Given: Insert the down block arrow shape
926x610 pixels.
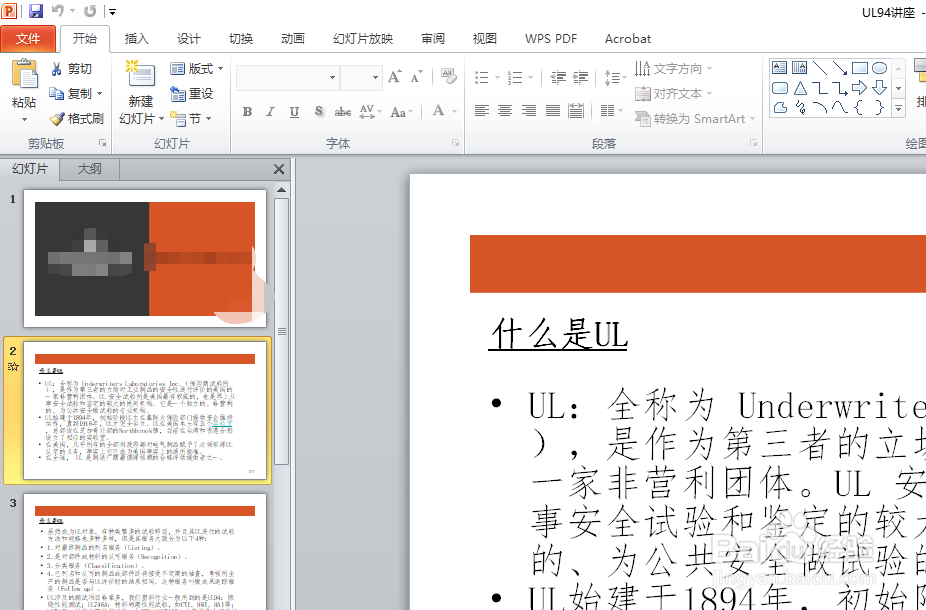Looking at the screenshot, I should tap(880, 88).
